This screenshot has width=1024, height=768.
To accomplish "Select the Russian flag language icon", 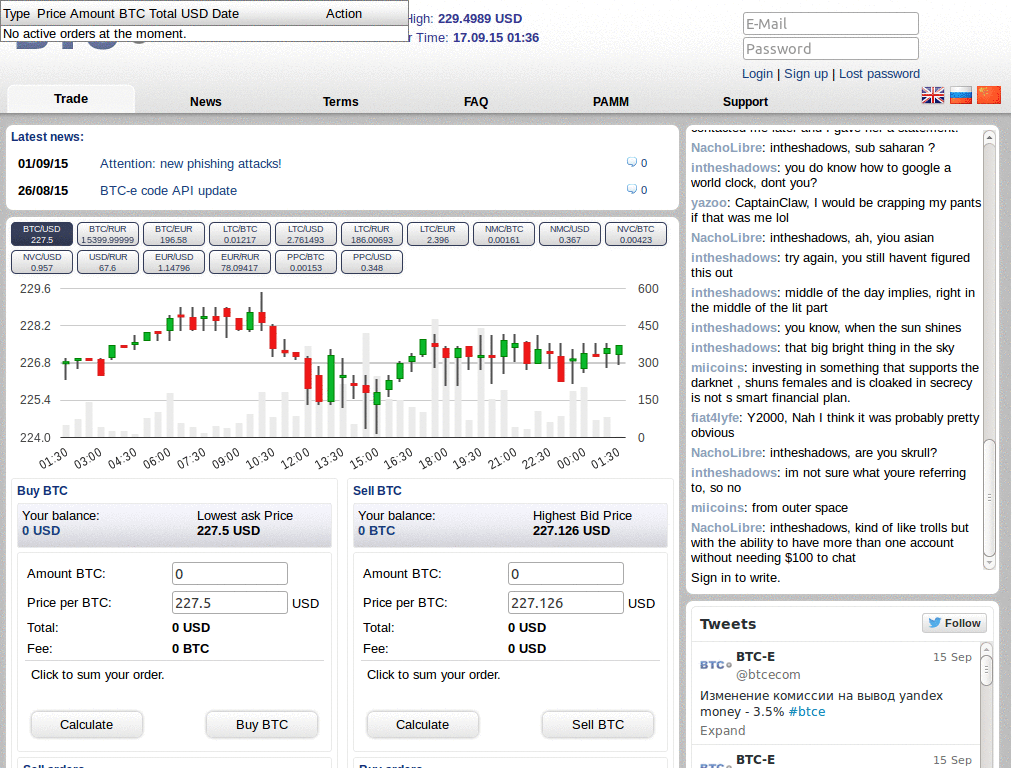I will [x=961, y=95].
